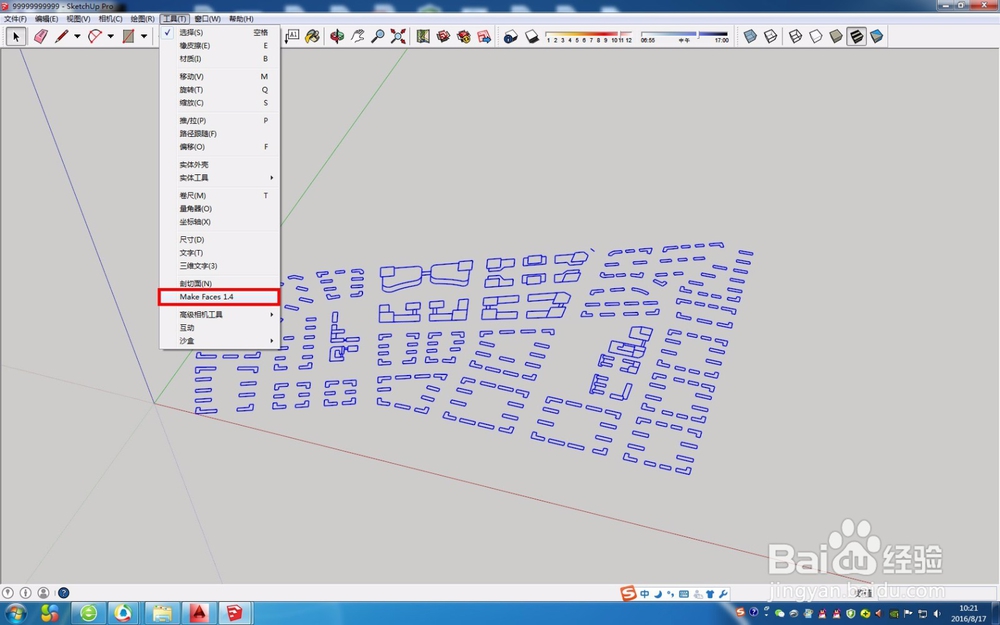Select the arrow Select tool in toolbar
Screen dimensions: 1000x625
pos(16,36)
